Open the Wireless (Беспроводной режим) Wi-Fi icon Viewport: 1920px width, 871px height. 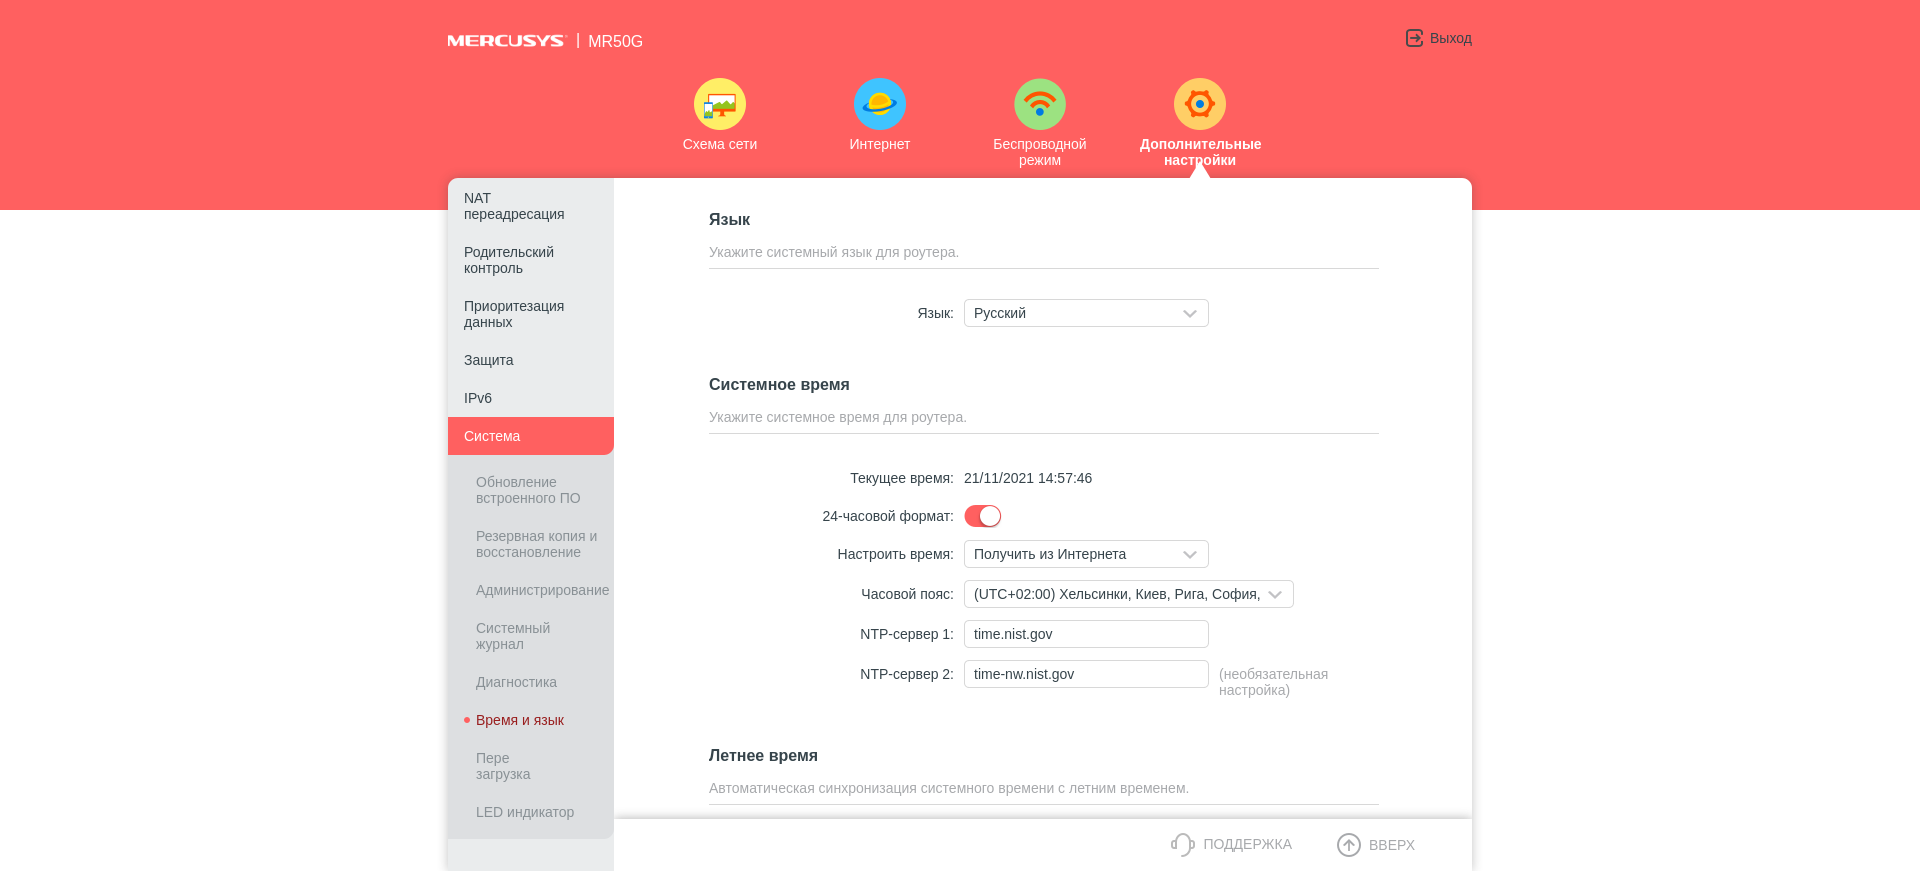point(1039,104)
